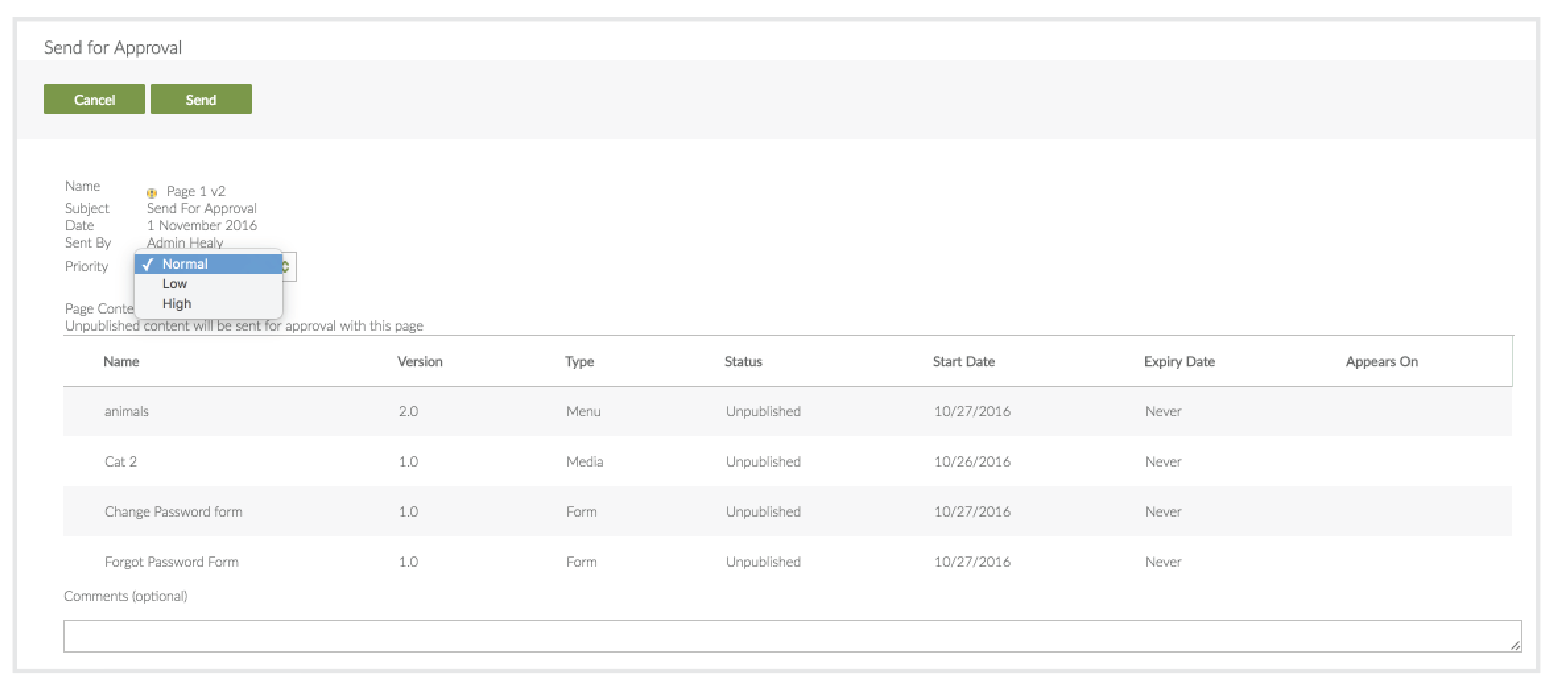Image resolution: width=1552 pixels, height=690 pixels.
Task: Click the Expiry Date column header
Action: tap(1179, 362)
